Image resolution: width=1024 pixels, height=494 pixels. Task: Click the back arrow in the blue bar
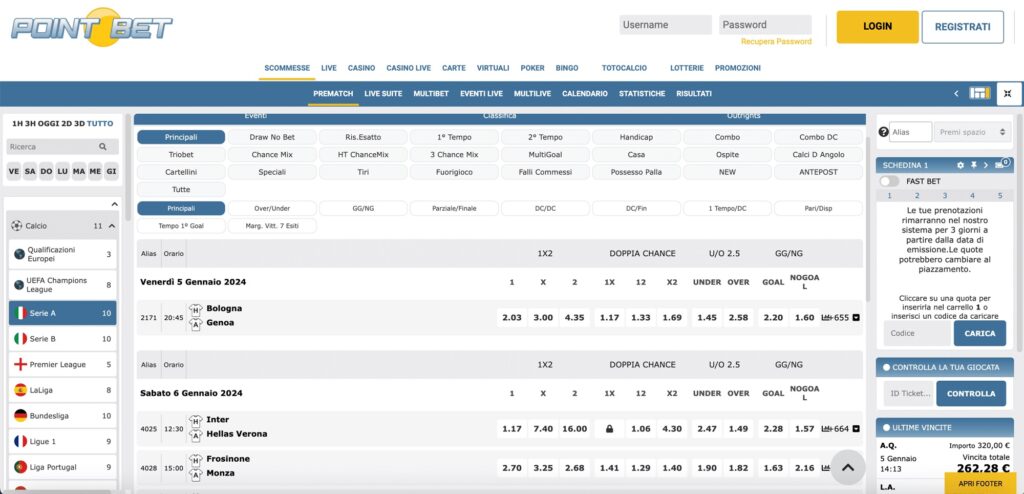(x=956, y=93)
